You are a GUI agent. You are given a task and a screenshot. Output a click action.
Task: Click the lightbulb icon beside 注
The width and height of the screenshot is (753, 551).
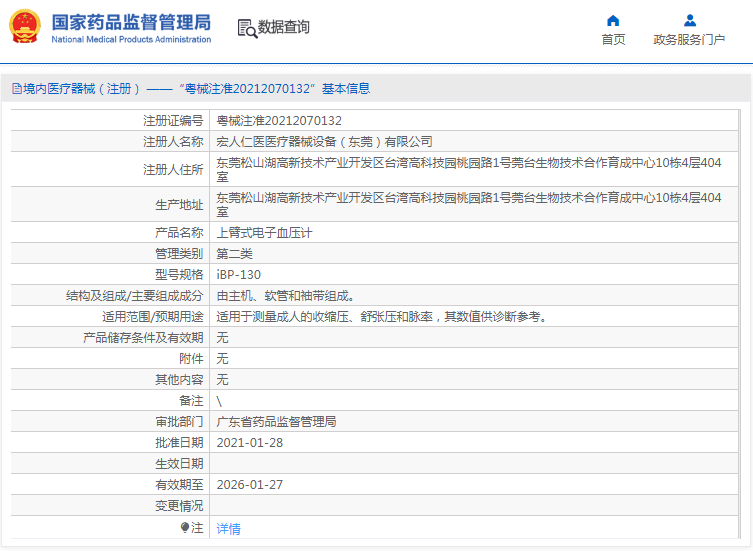pos(184,527)
